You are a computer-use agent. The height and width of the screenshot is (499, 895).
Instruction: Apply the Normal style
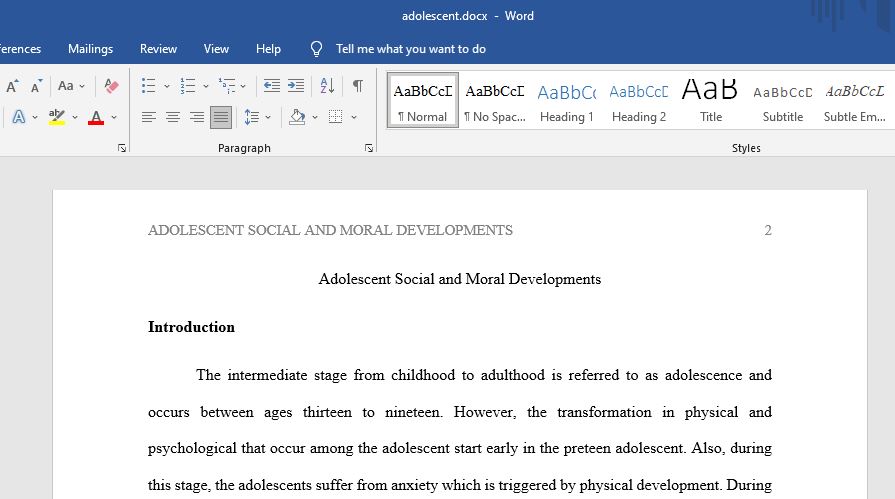pos(422,100)
